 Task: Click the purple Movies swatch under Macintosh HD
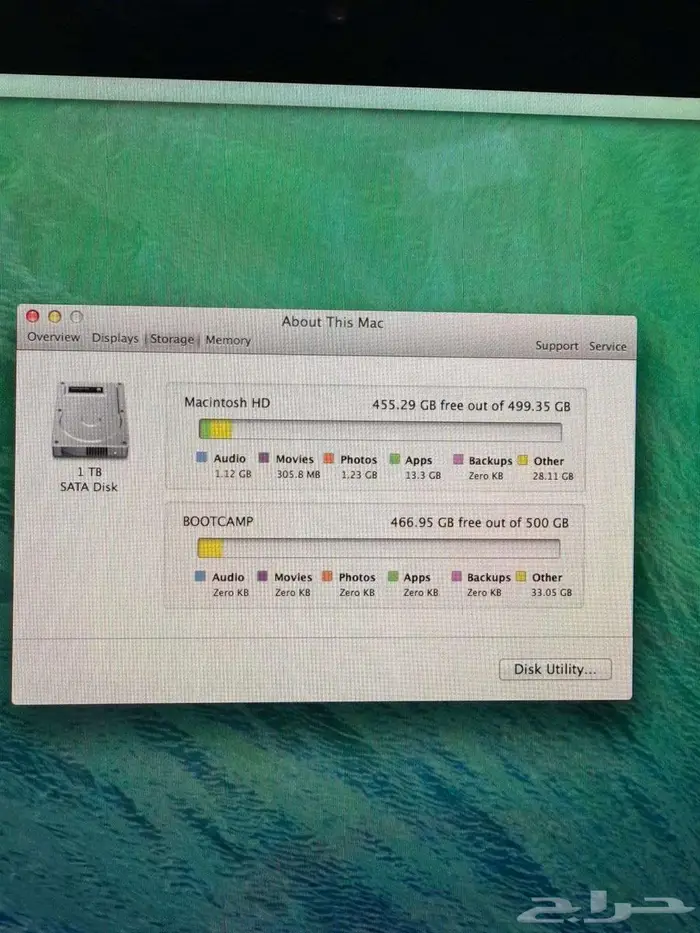tap(264, 459)
